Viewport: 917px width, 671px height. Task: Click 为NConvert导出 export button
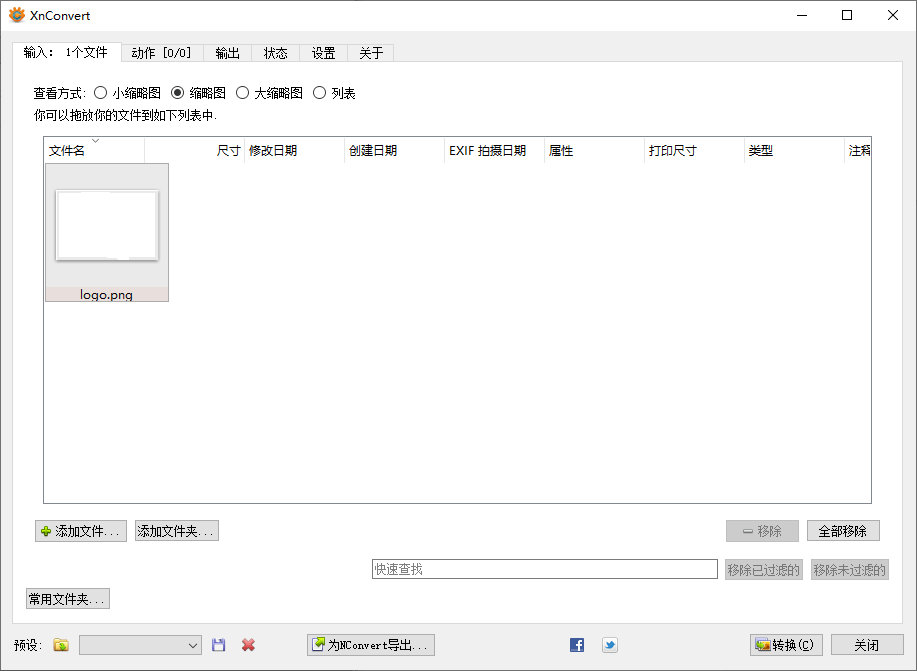[x=371, y=645]
